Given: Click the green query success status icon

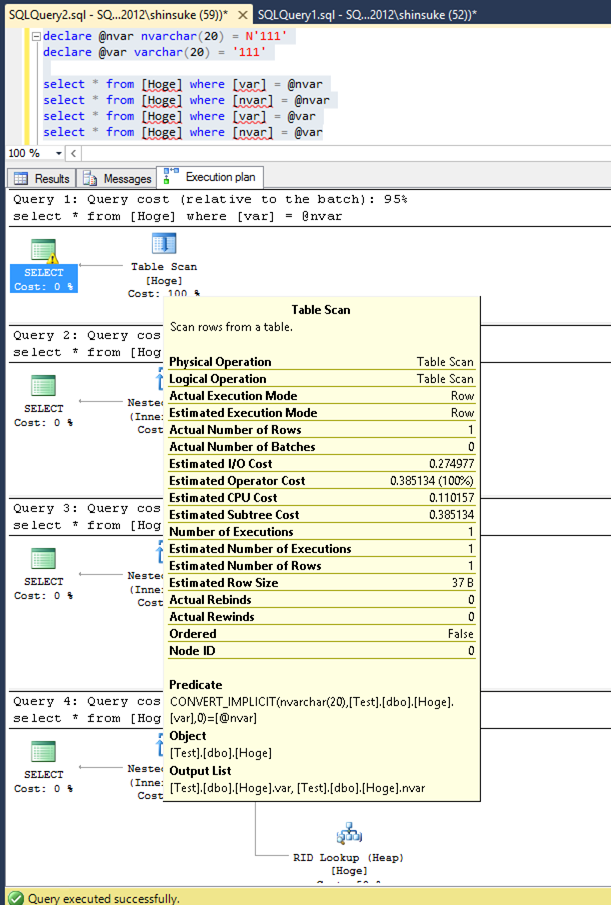Looking at the screenshot, I should pos(16,897).
